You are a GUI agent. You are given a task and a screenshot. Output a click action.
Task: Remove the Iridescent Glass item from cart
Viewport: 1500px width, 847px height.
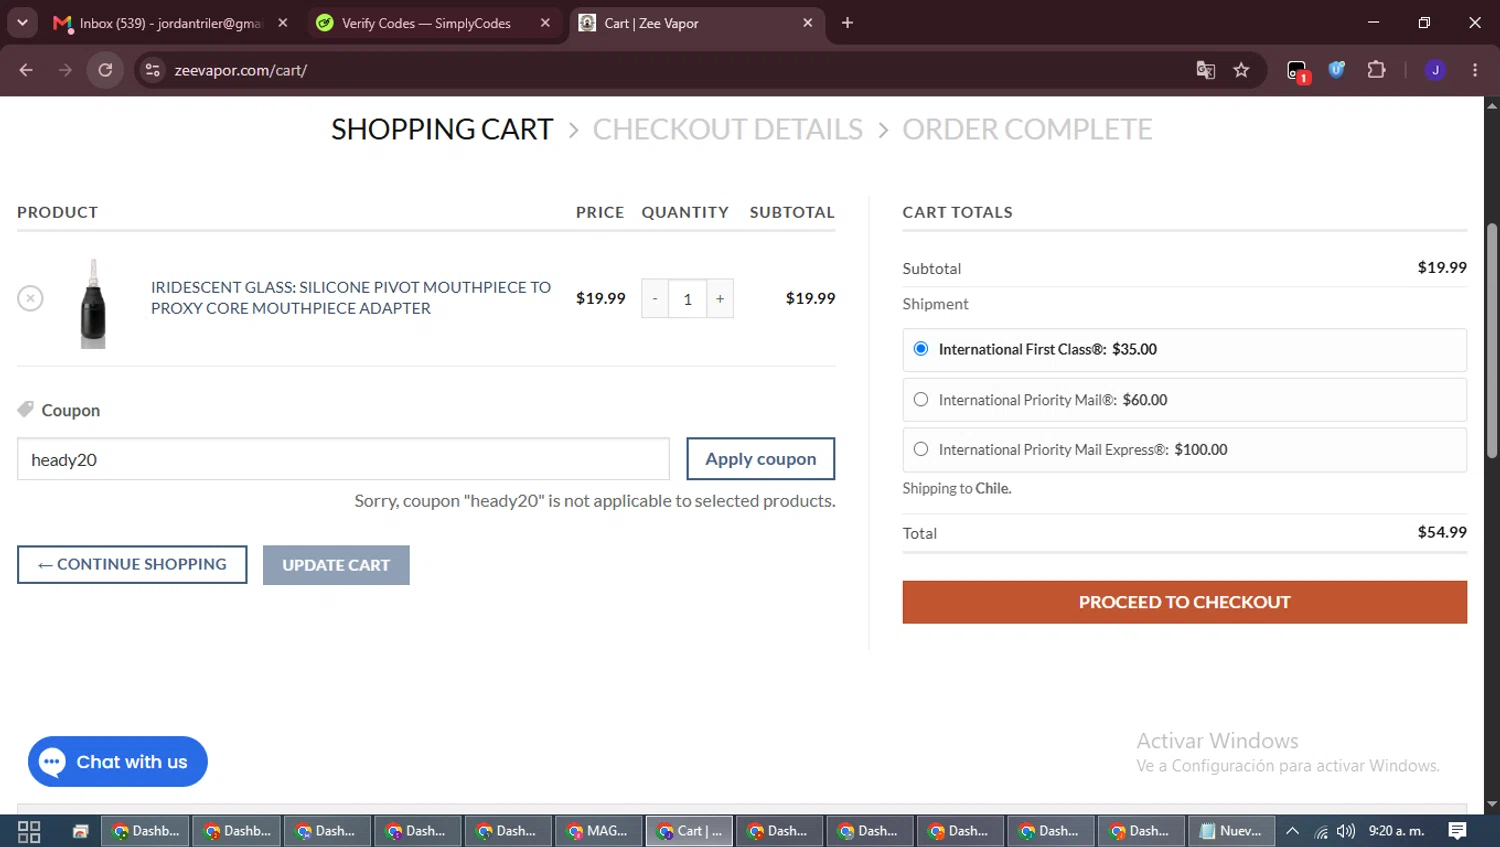30,298
